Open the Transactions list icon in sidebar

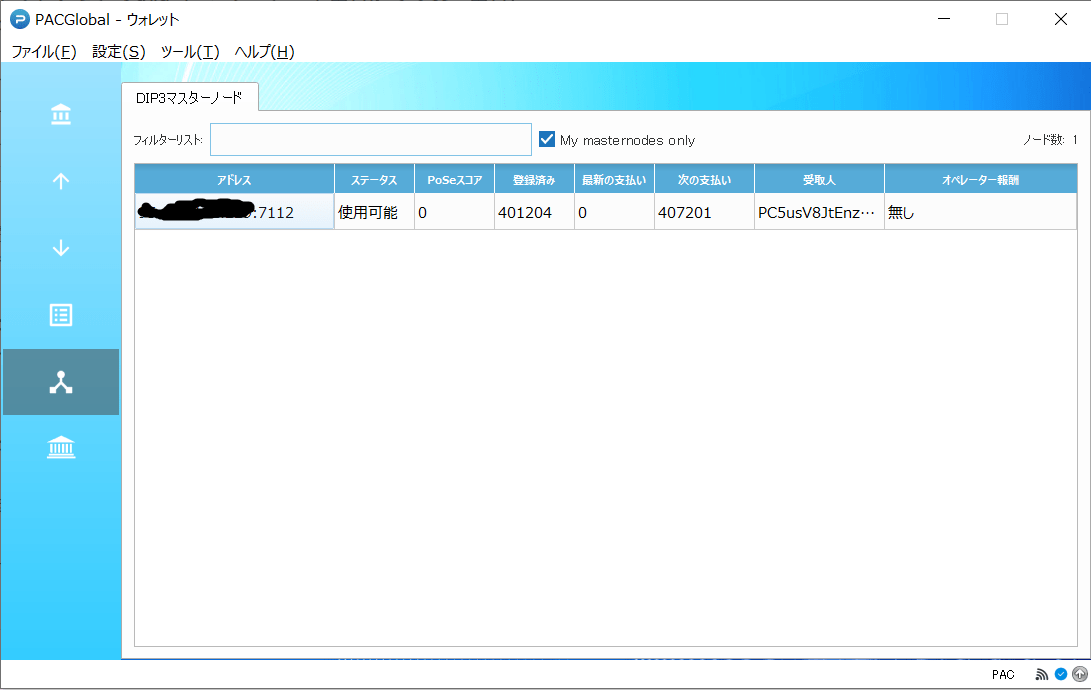[x=61, y=315]
